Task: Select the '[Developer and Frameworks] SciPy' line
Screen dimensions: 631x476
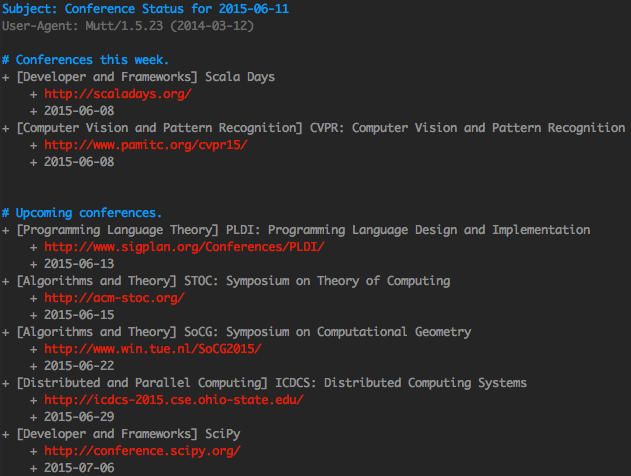Action: click(x=121, y=434)
